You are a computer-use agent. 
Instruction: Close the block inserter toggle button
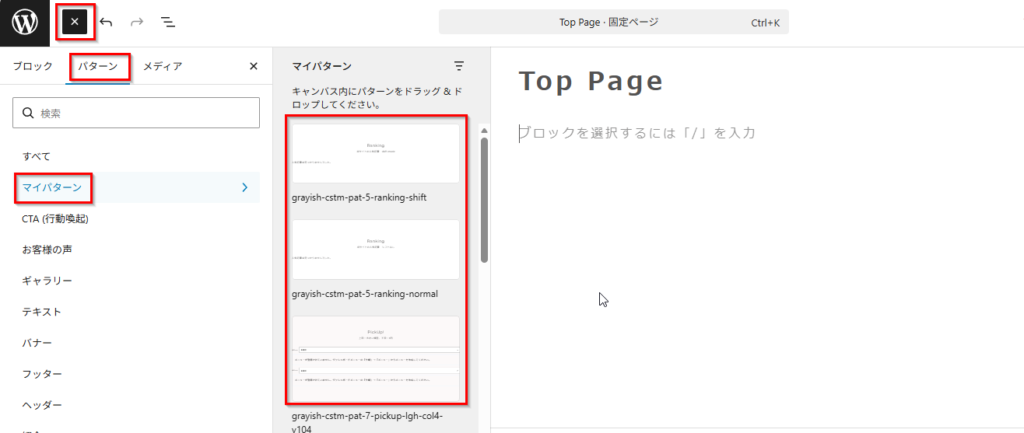(75, 22)
